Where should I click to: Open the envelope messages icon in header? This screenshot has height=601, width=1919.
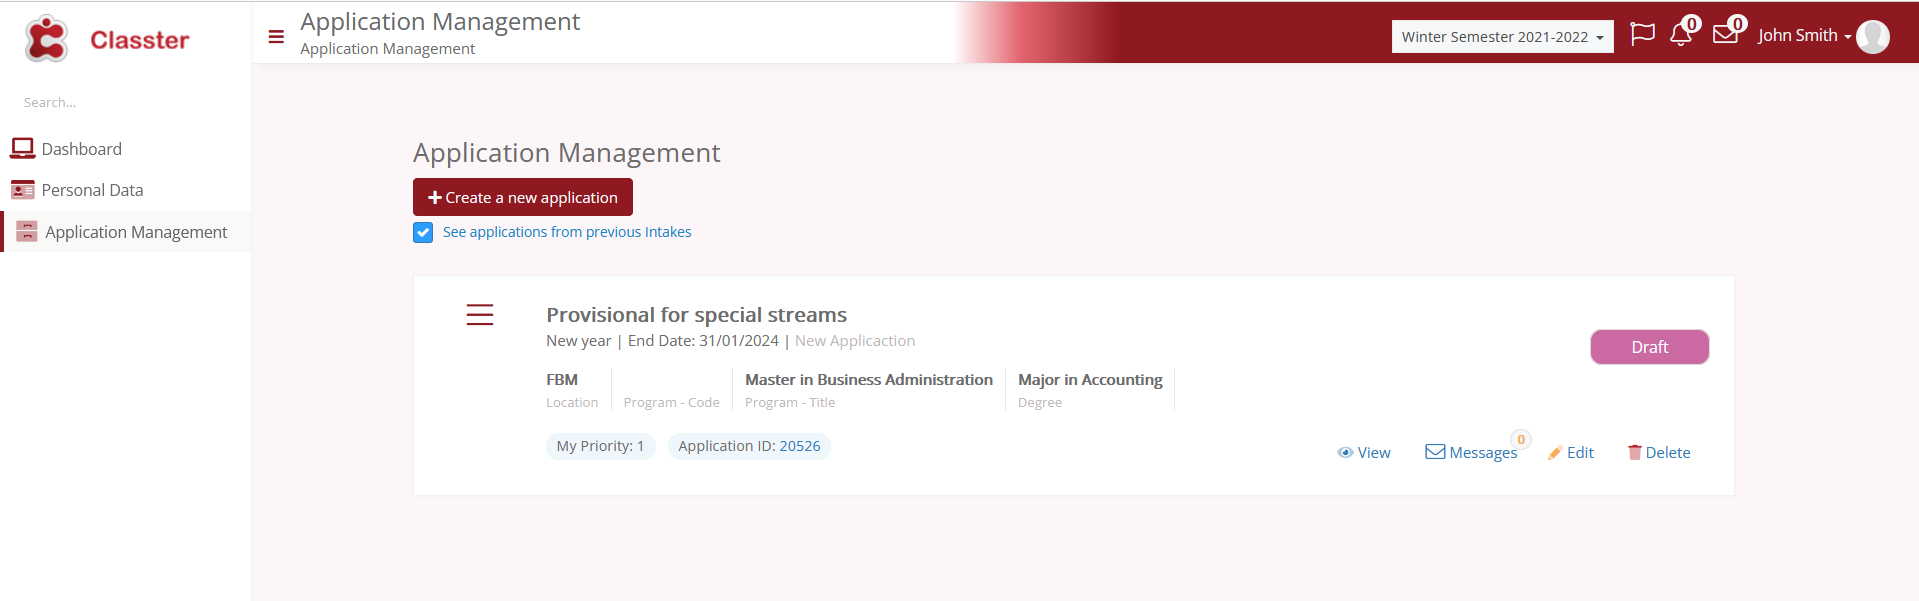pyautogui.click(x=1725, y=35)
